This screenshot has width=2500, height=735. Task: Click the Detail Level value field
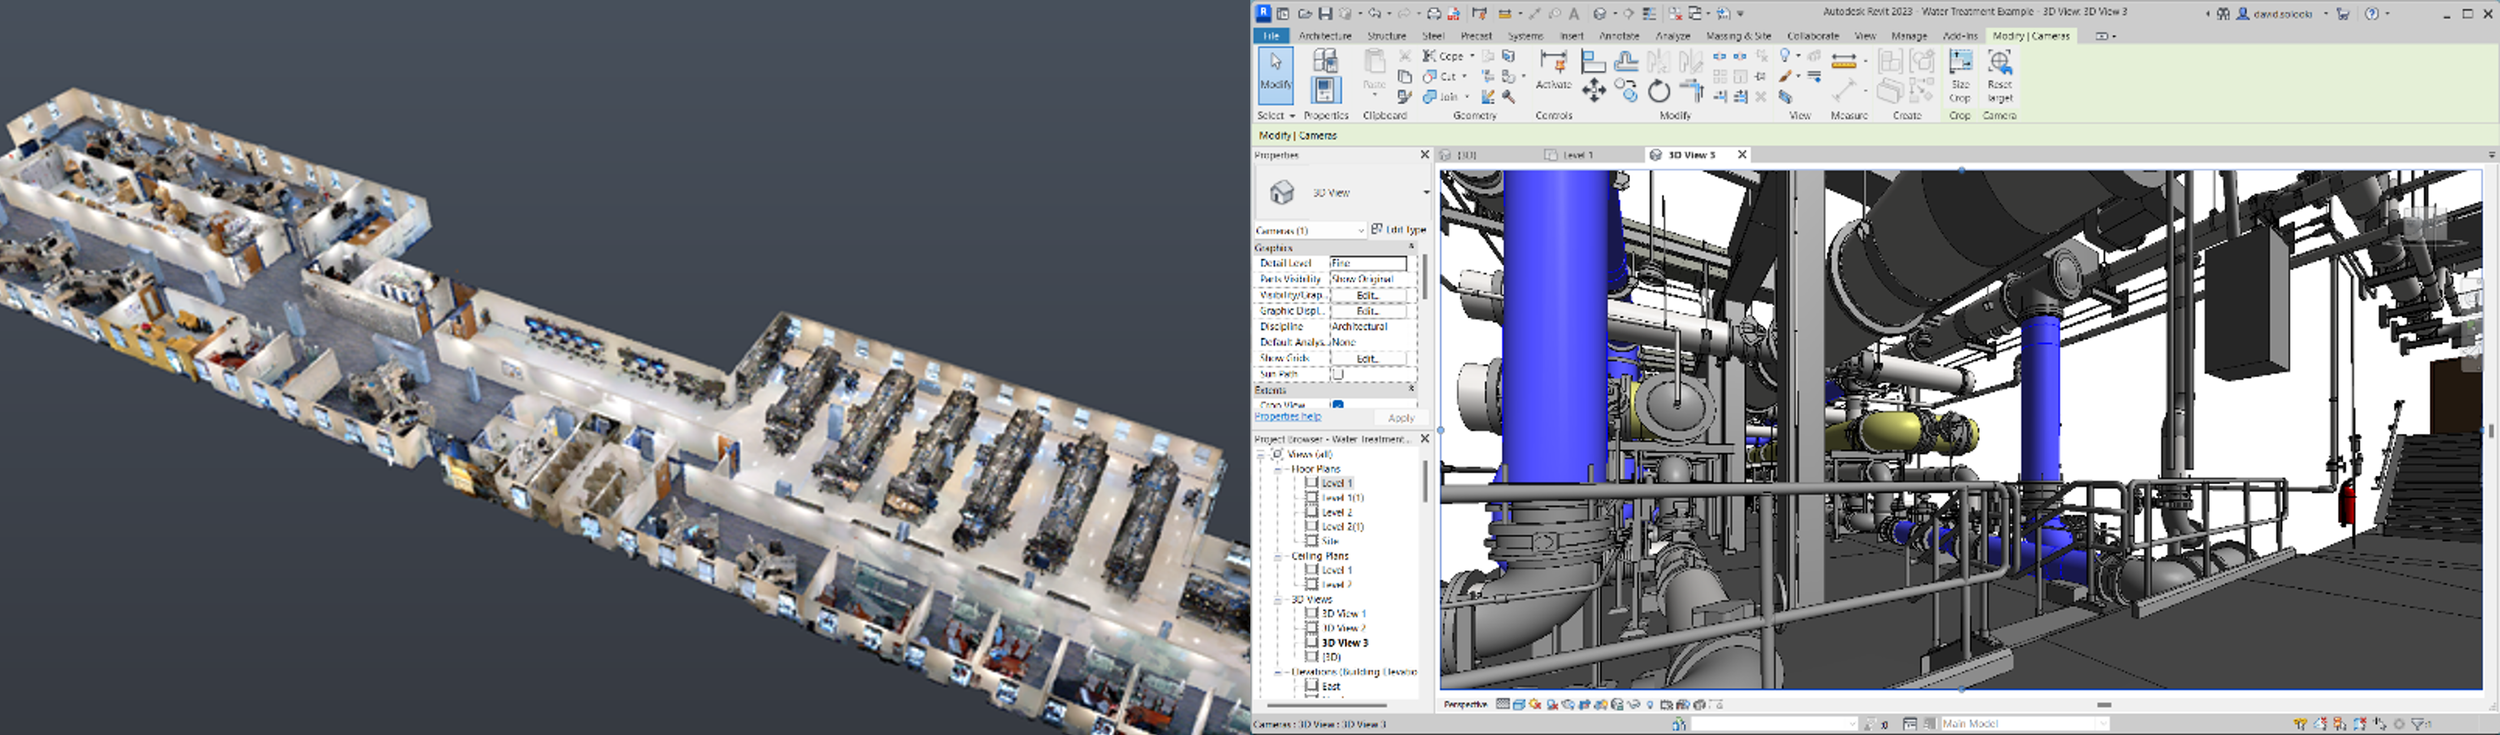tap(1368, 263)
